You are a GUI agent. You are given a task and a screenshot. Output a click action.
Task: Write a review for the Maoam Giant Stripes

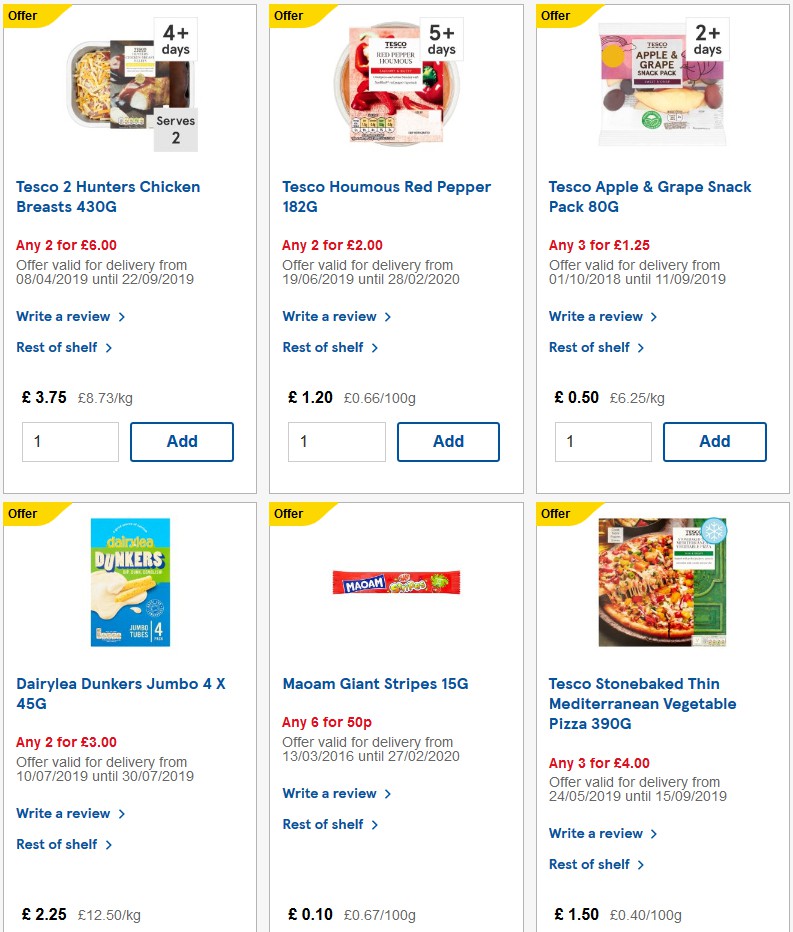tap(331, 793)
